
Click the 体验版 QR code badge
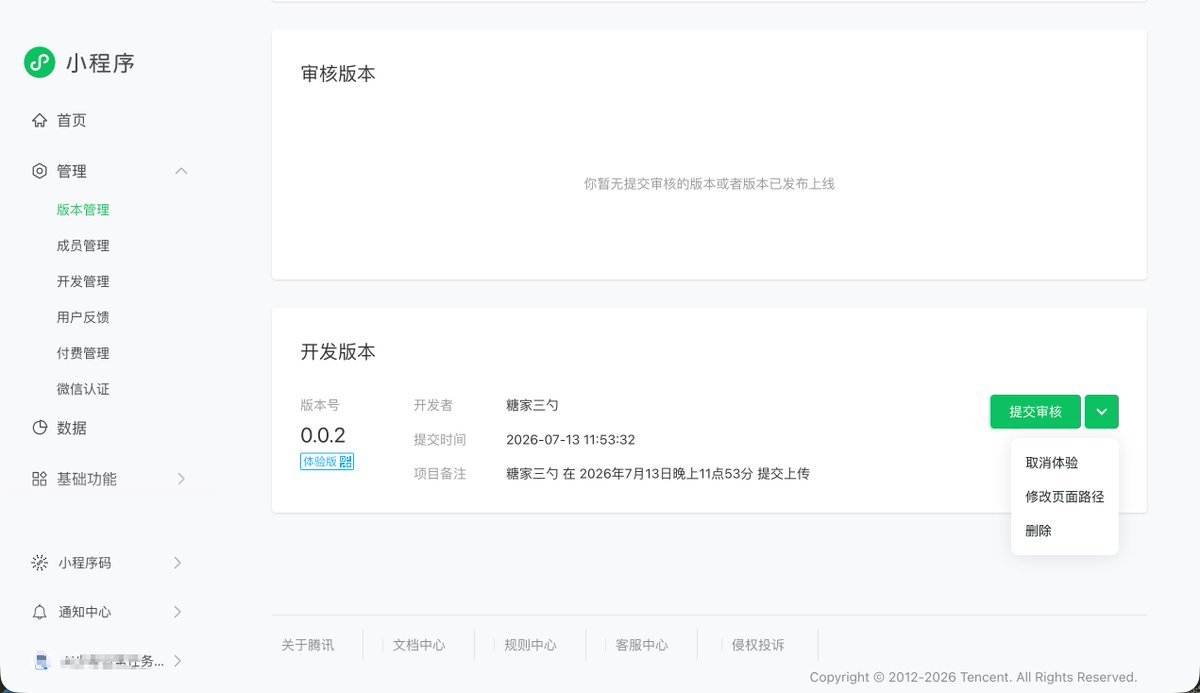[x=327, y=461]
